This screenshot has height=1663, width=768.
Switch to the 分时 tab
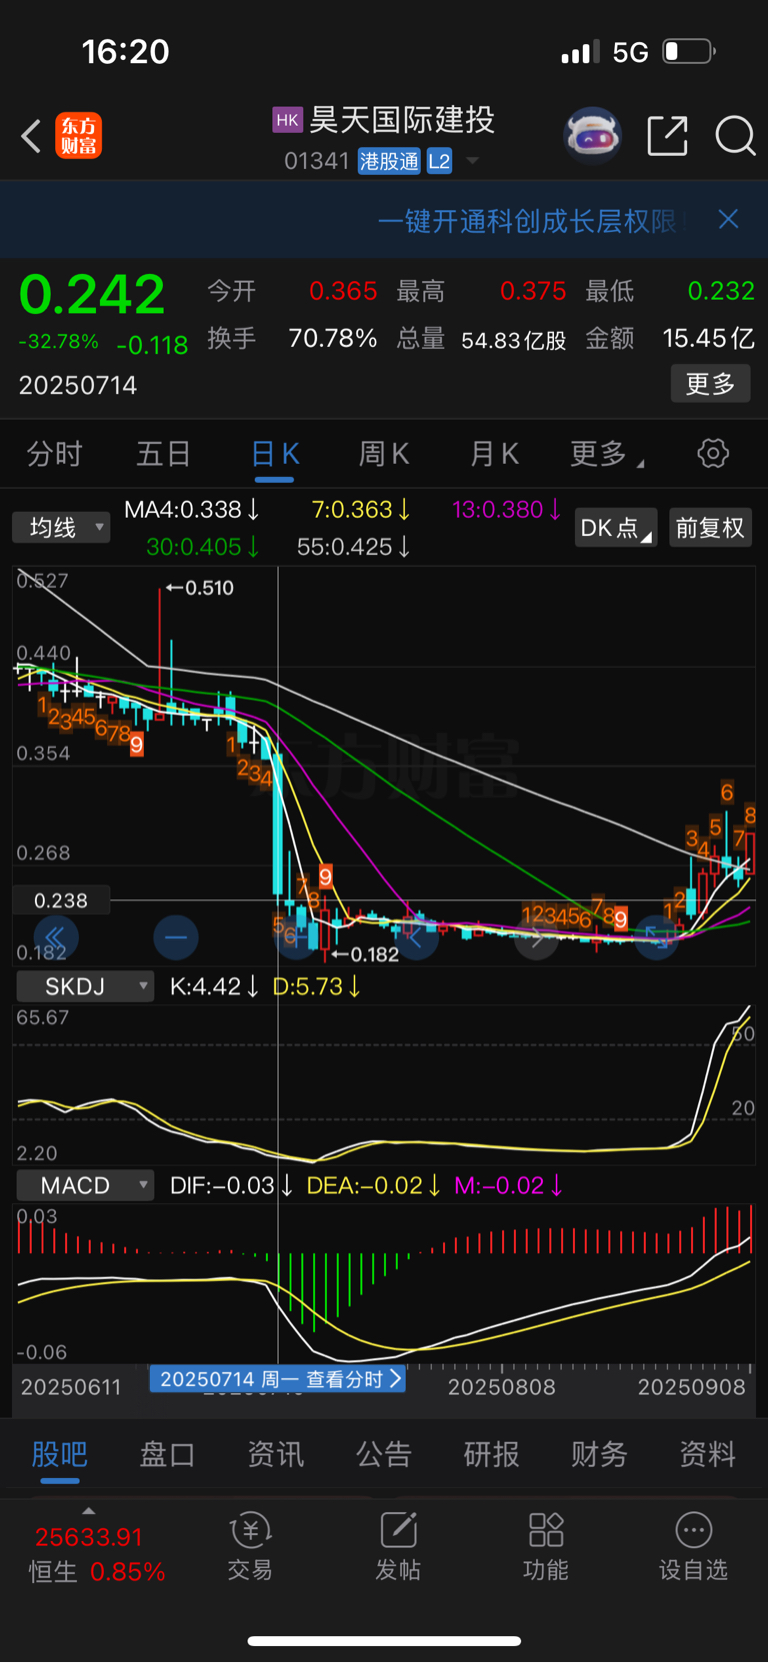point(54,454)
